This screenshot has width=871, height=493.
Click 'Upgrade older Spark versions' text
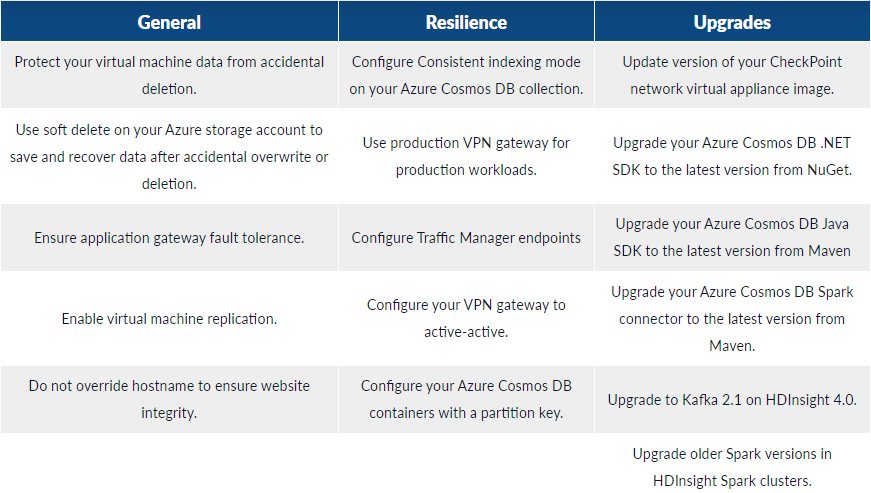pyautogui.click(x=732, y=466)
